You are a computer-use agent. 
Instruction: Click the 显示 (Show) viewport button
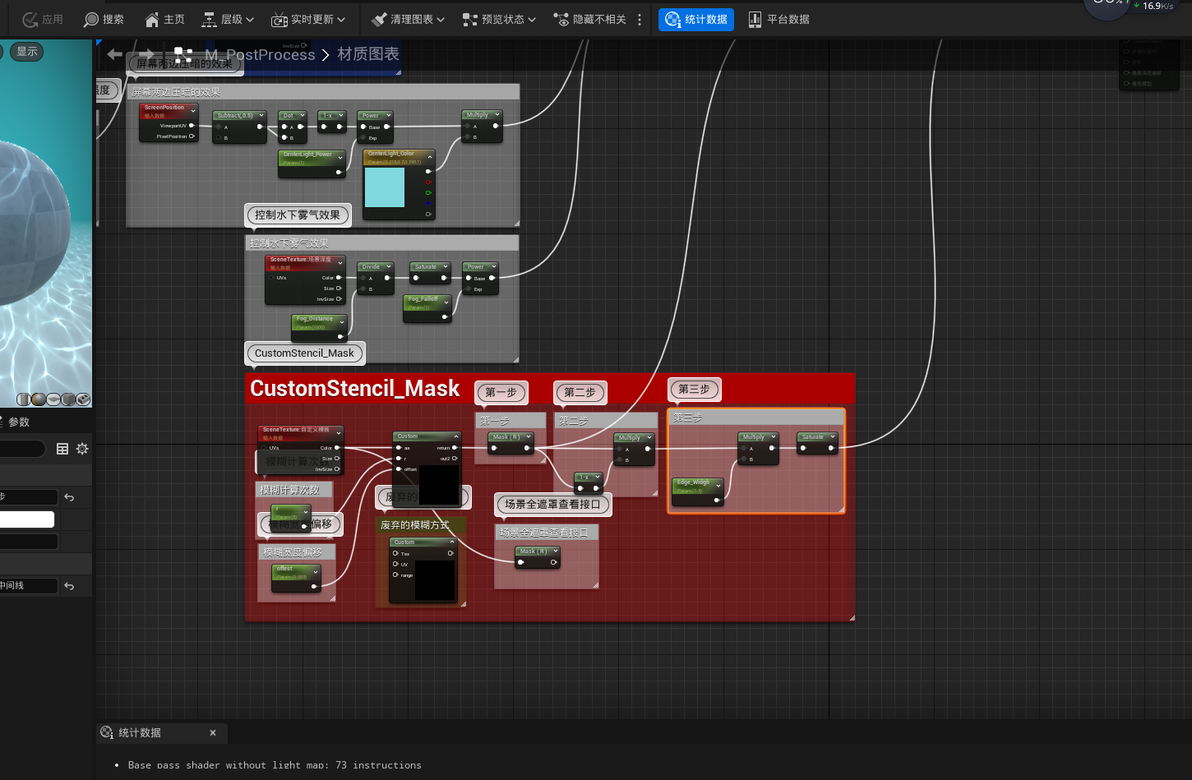click(27, 52)
